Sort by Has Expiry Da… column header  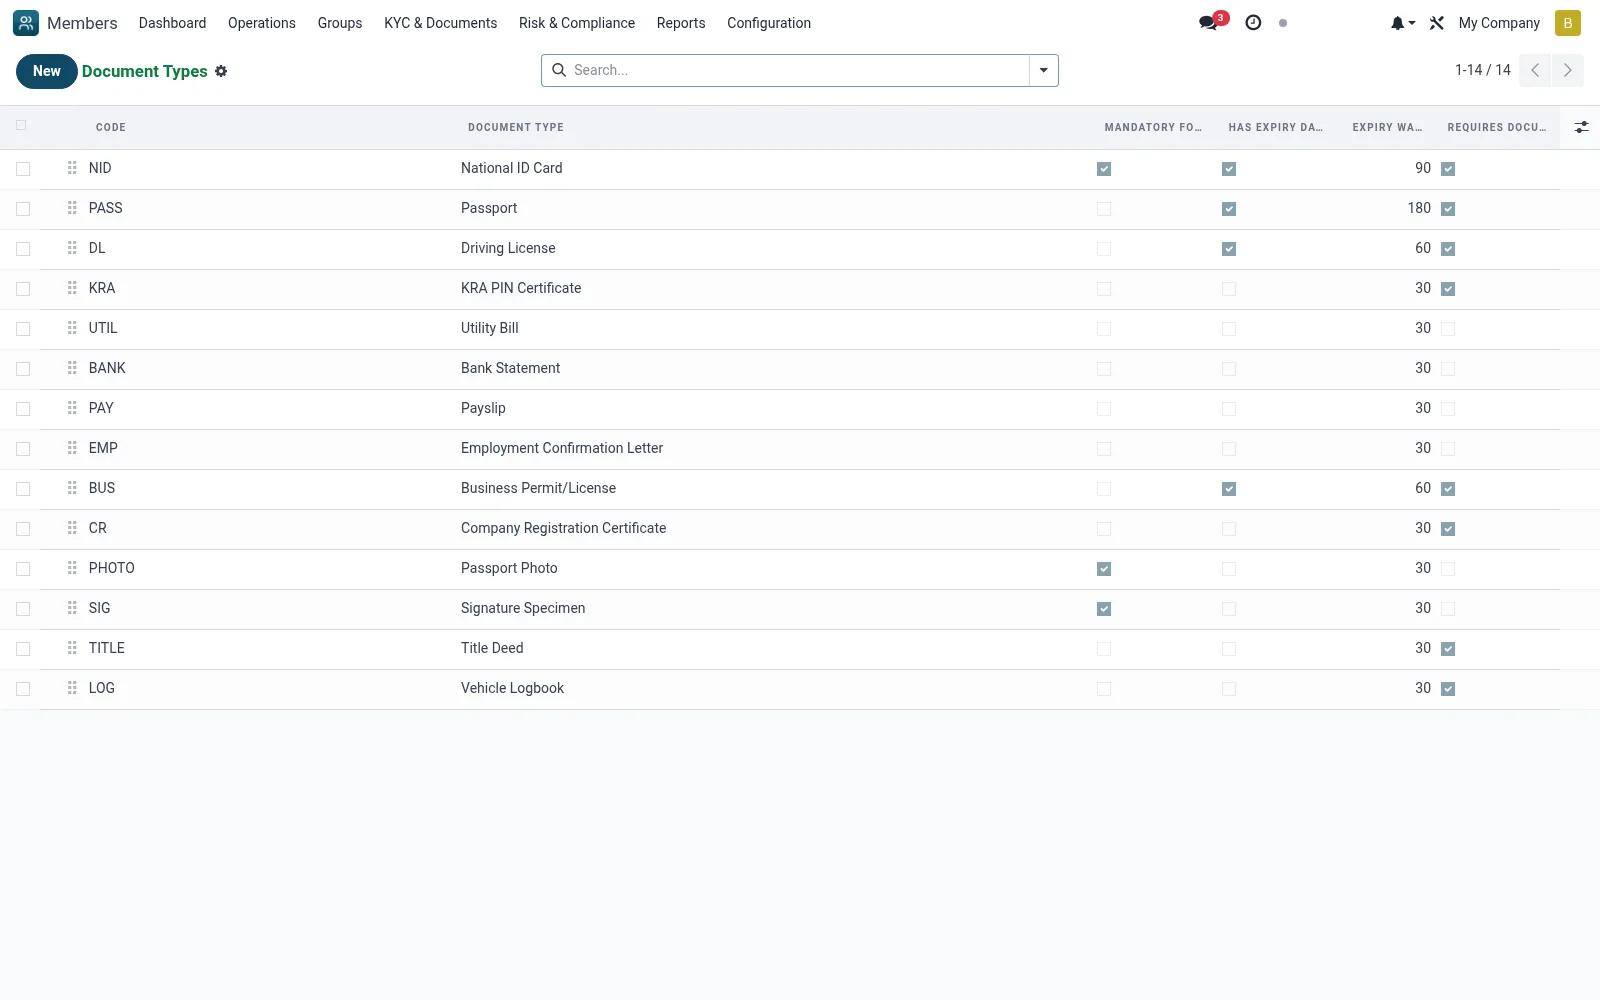(1276, 127)
